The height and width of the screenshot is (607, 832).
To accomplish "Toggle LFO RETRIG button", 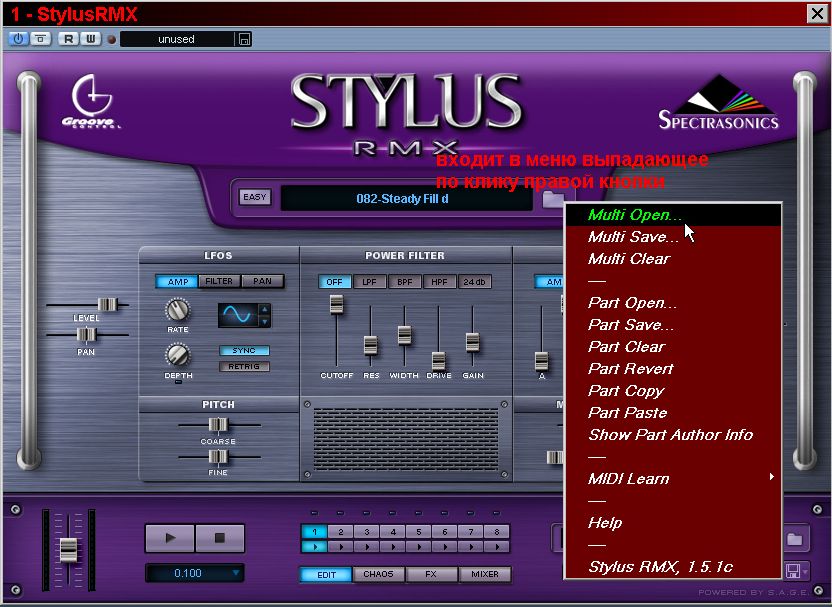I will click(x=244, y=366).
